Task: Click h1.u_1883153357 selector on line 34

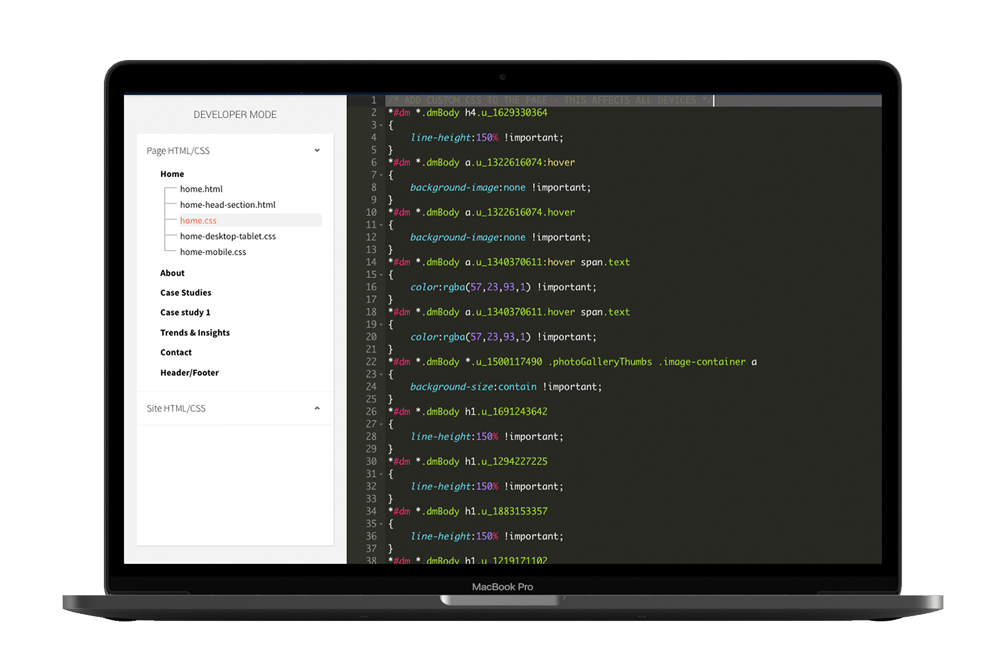Action: pos(506,511)
